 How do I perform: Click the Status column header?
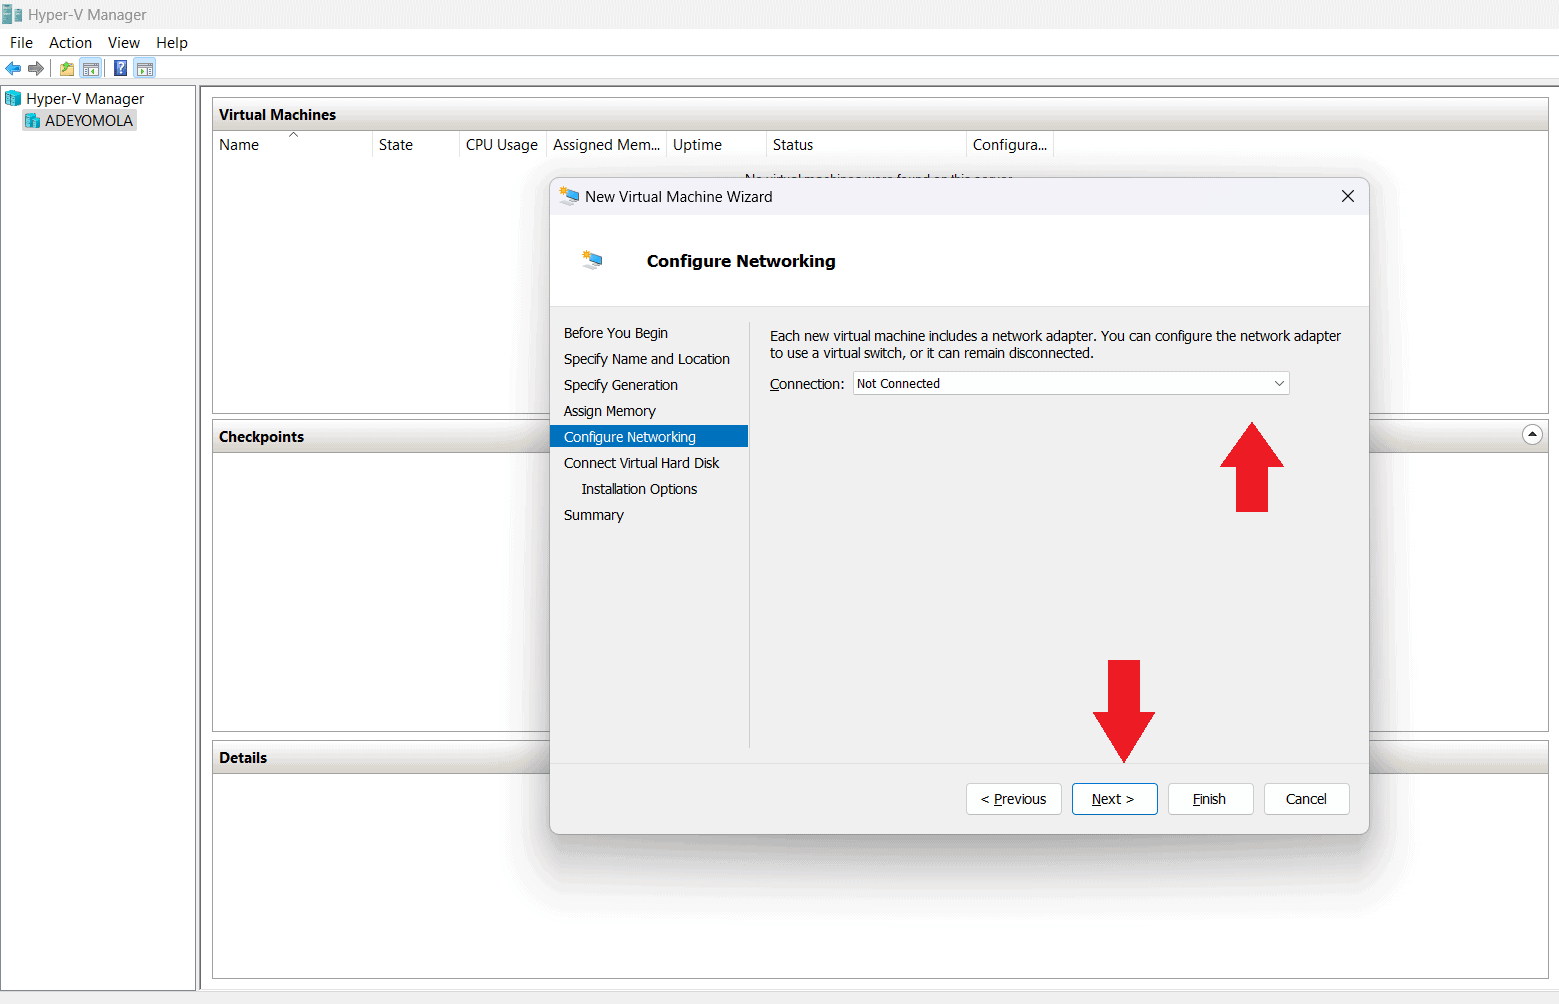tap(866, 145)
